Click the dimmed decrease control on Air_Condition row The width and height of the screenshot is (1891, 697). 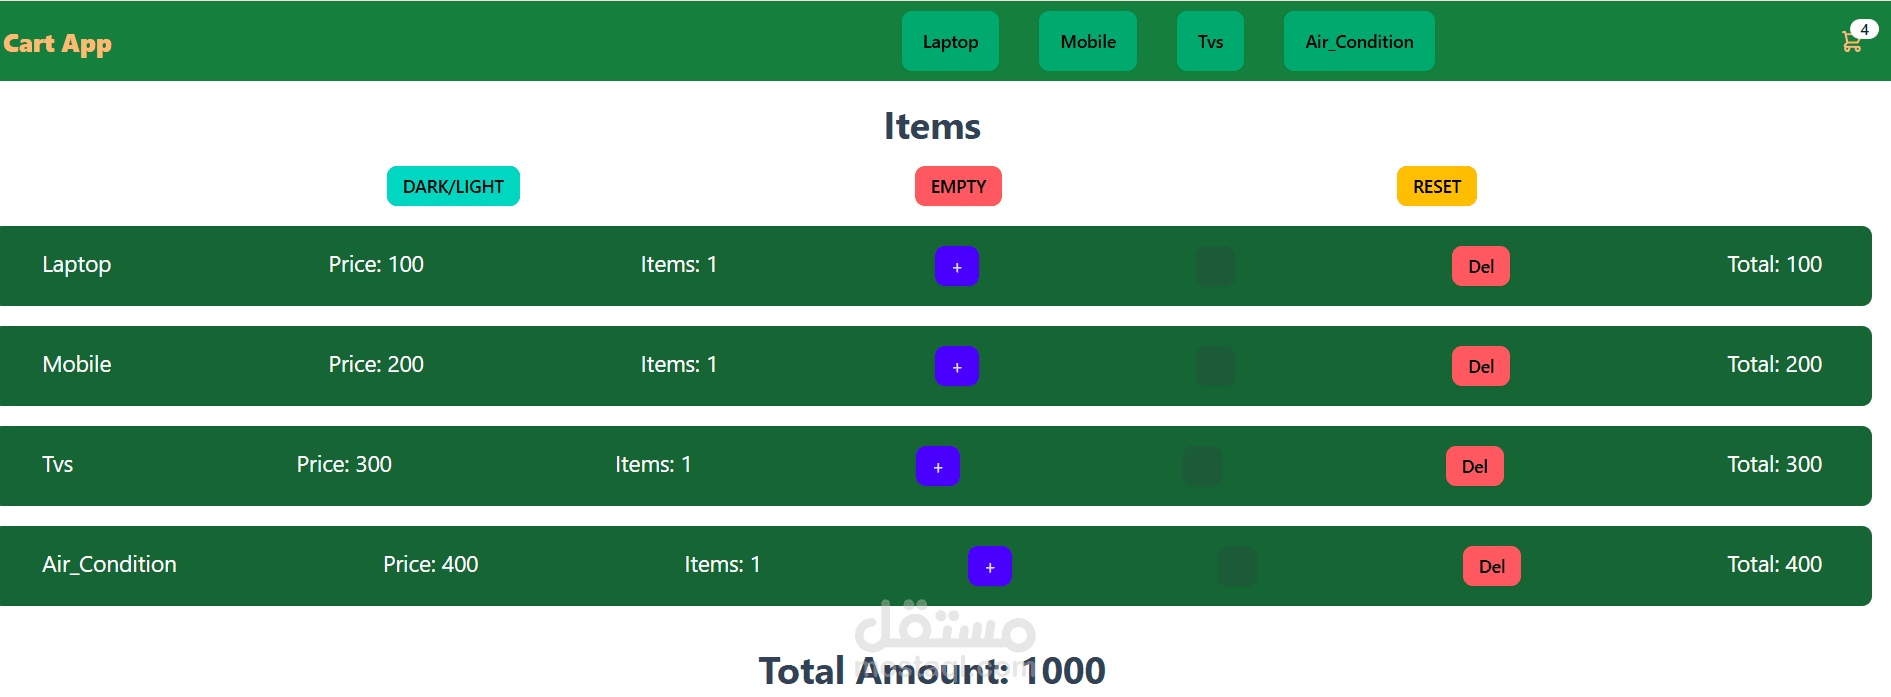pyautogui.click(x=1237, y=566)
